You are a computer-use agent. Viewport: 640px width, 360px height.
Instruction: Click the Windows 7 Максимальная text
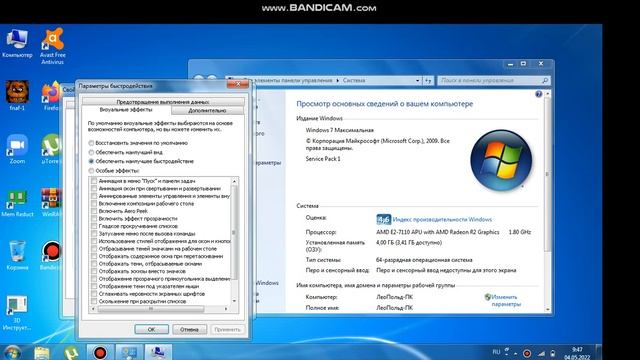(x=340, y=130)
